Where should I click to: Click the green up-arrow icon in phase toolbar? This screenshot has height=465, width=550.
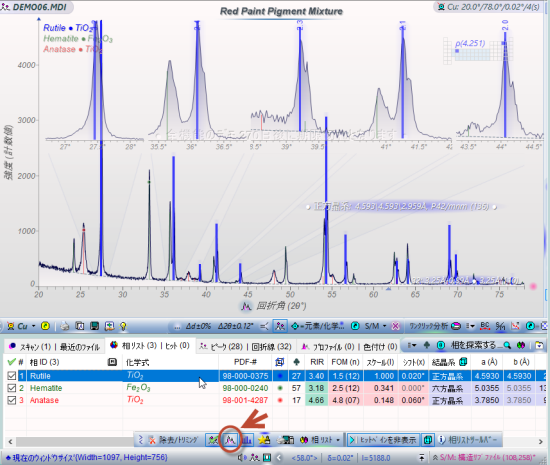(x=427, y=345)
